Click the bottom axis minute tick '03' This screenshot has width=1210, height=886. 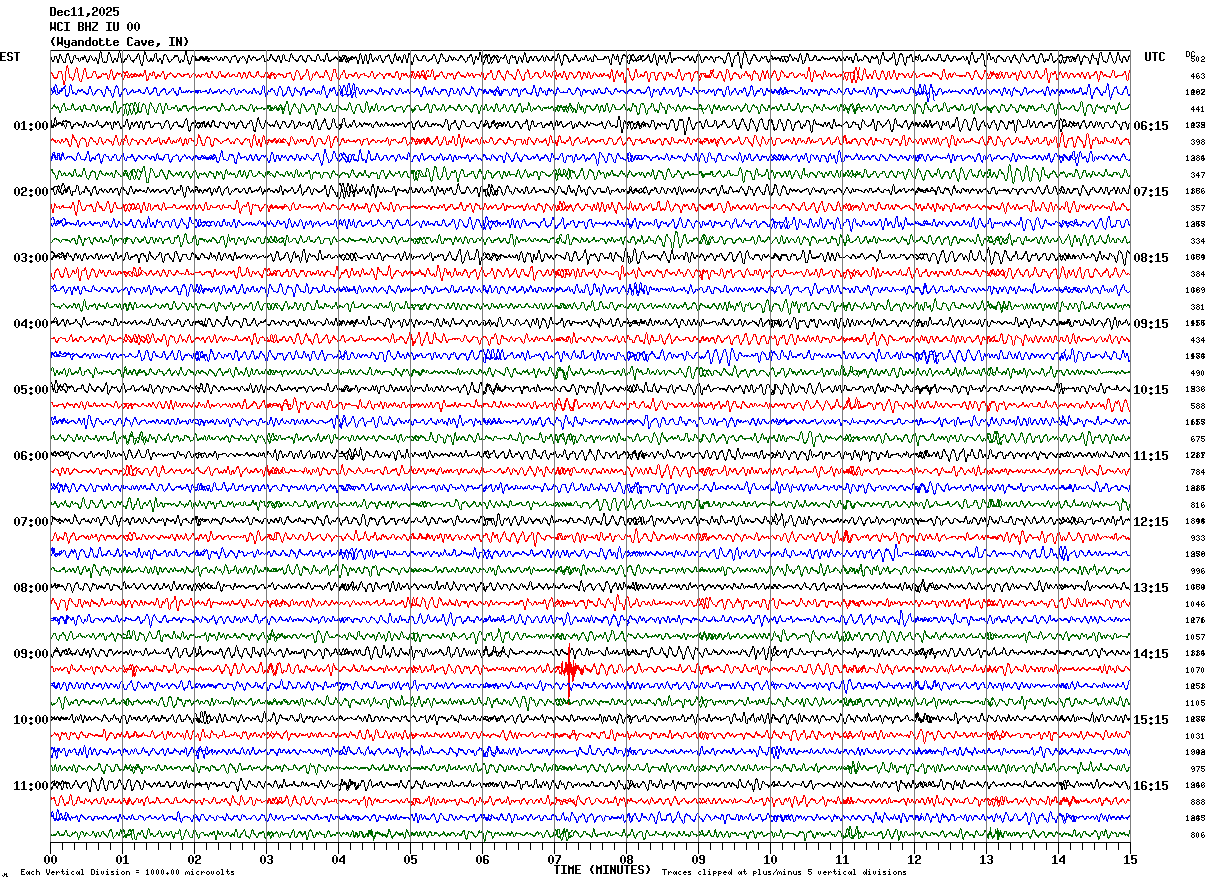(266, 859)
